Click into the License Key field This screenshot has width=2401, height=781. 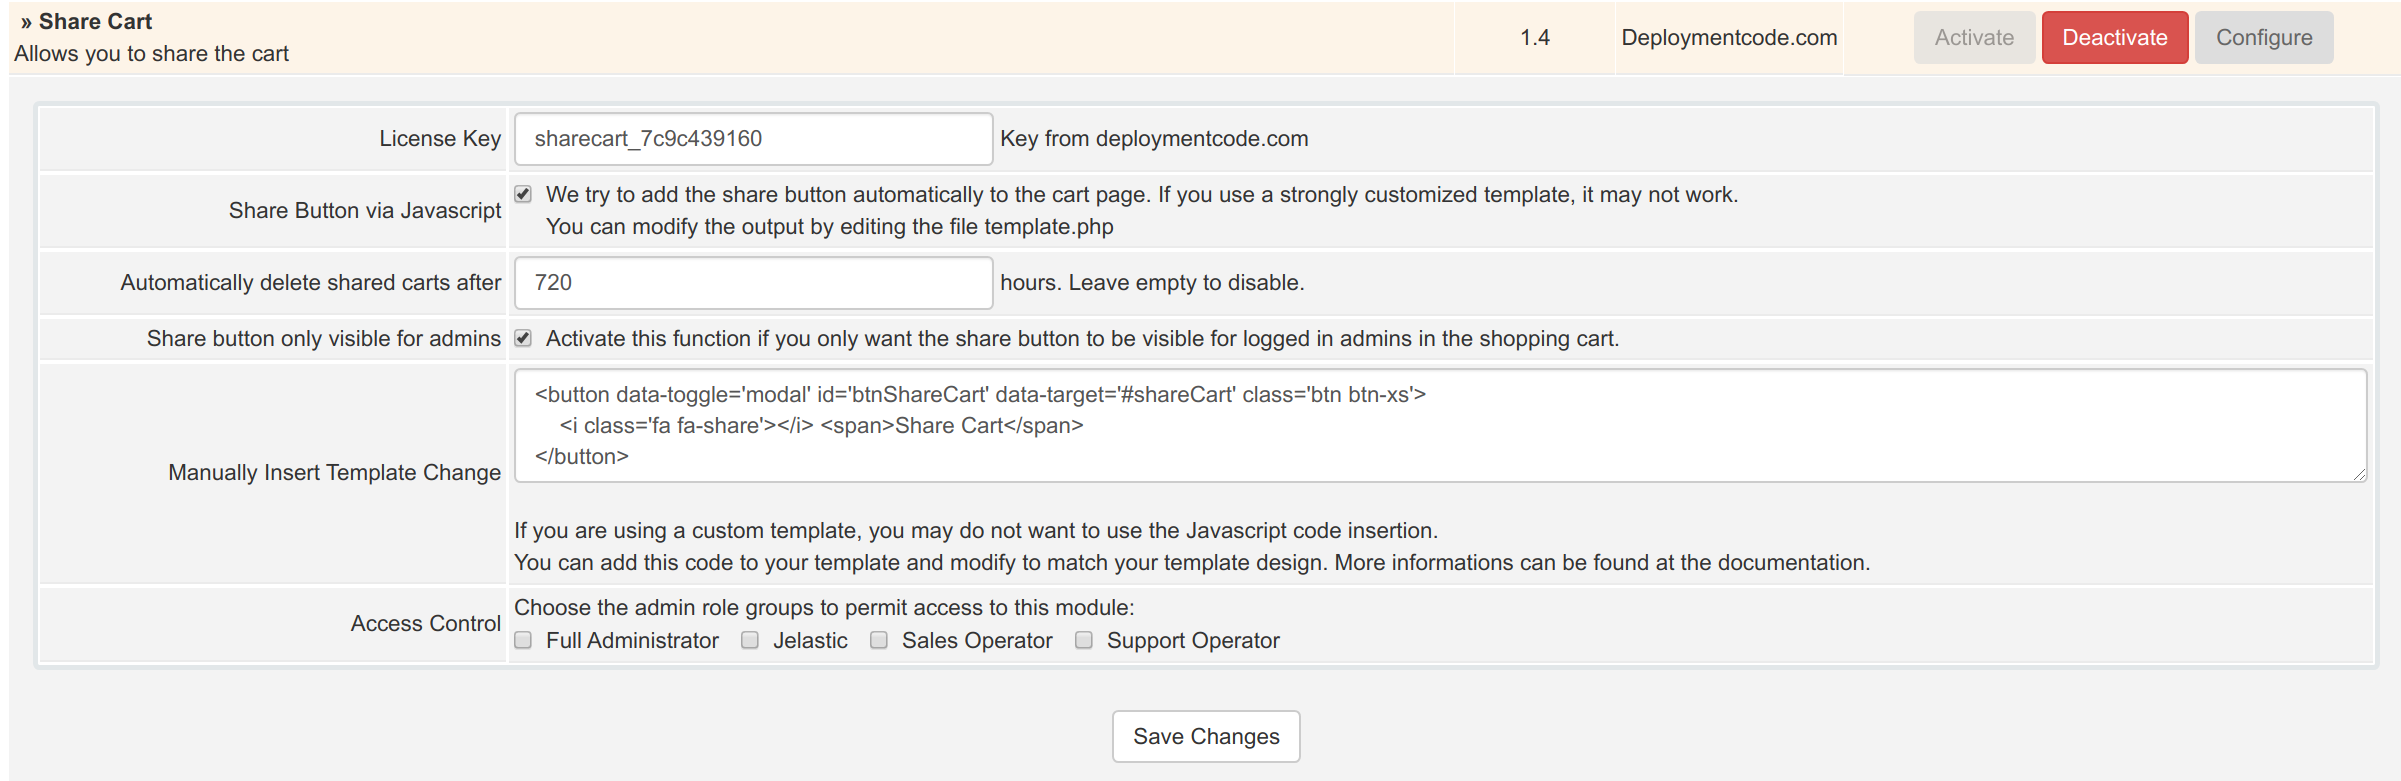click(752, 139)
